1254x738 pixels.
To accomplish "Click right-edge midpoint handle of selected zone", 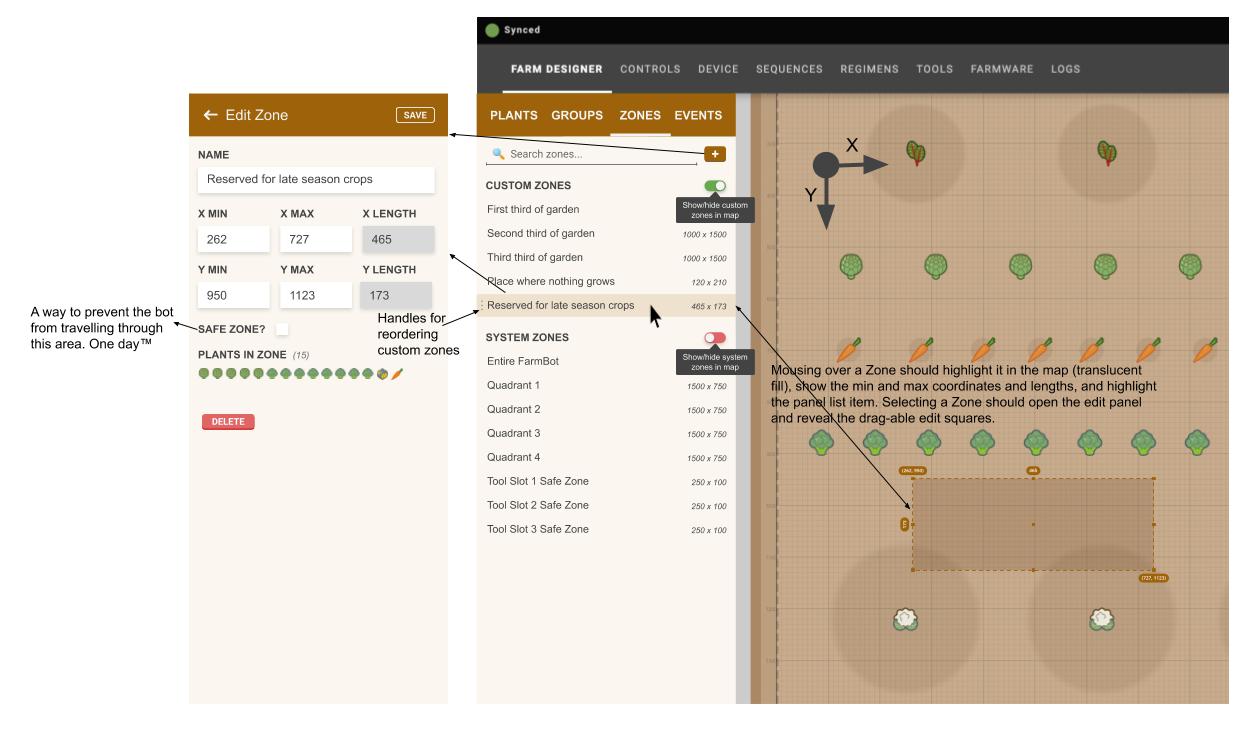I will point(1154,524).
